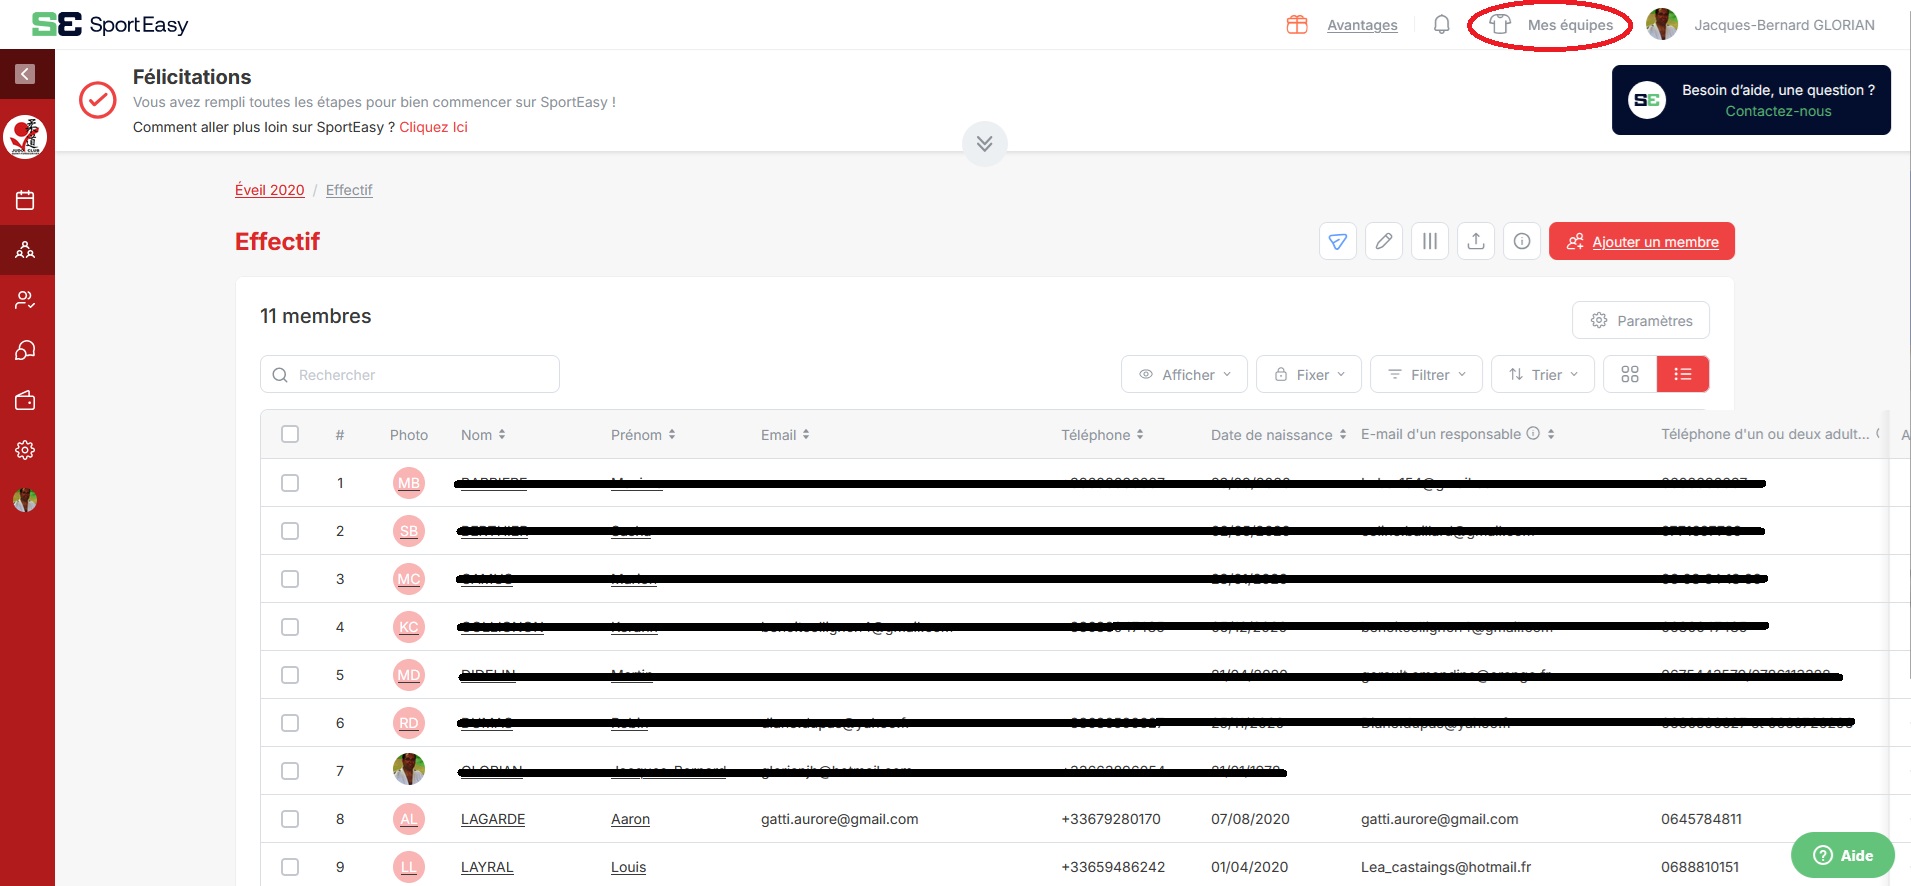This screenshot has height=886, width=1911.
Task: Click the Rechercher search field
Action: point(410,374)
